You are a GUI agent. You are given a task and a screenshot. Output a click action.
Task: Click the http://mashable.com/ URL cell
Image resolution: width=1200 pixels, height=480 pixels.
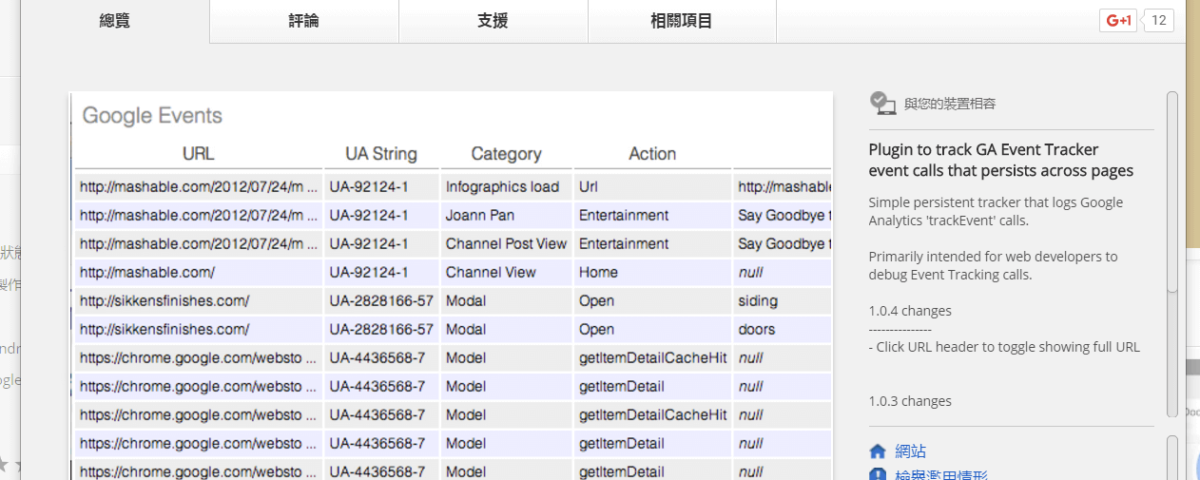click(198, 272)
